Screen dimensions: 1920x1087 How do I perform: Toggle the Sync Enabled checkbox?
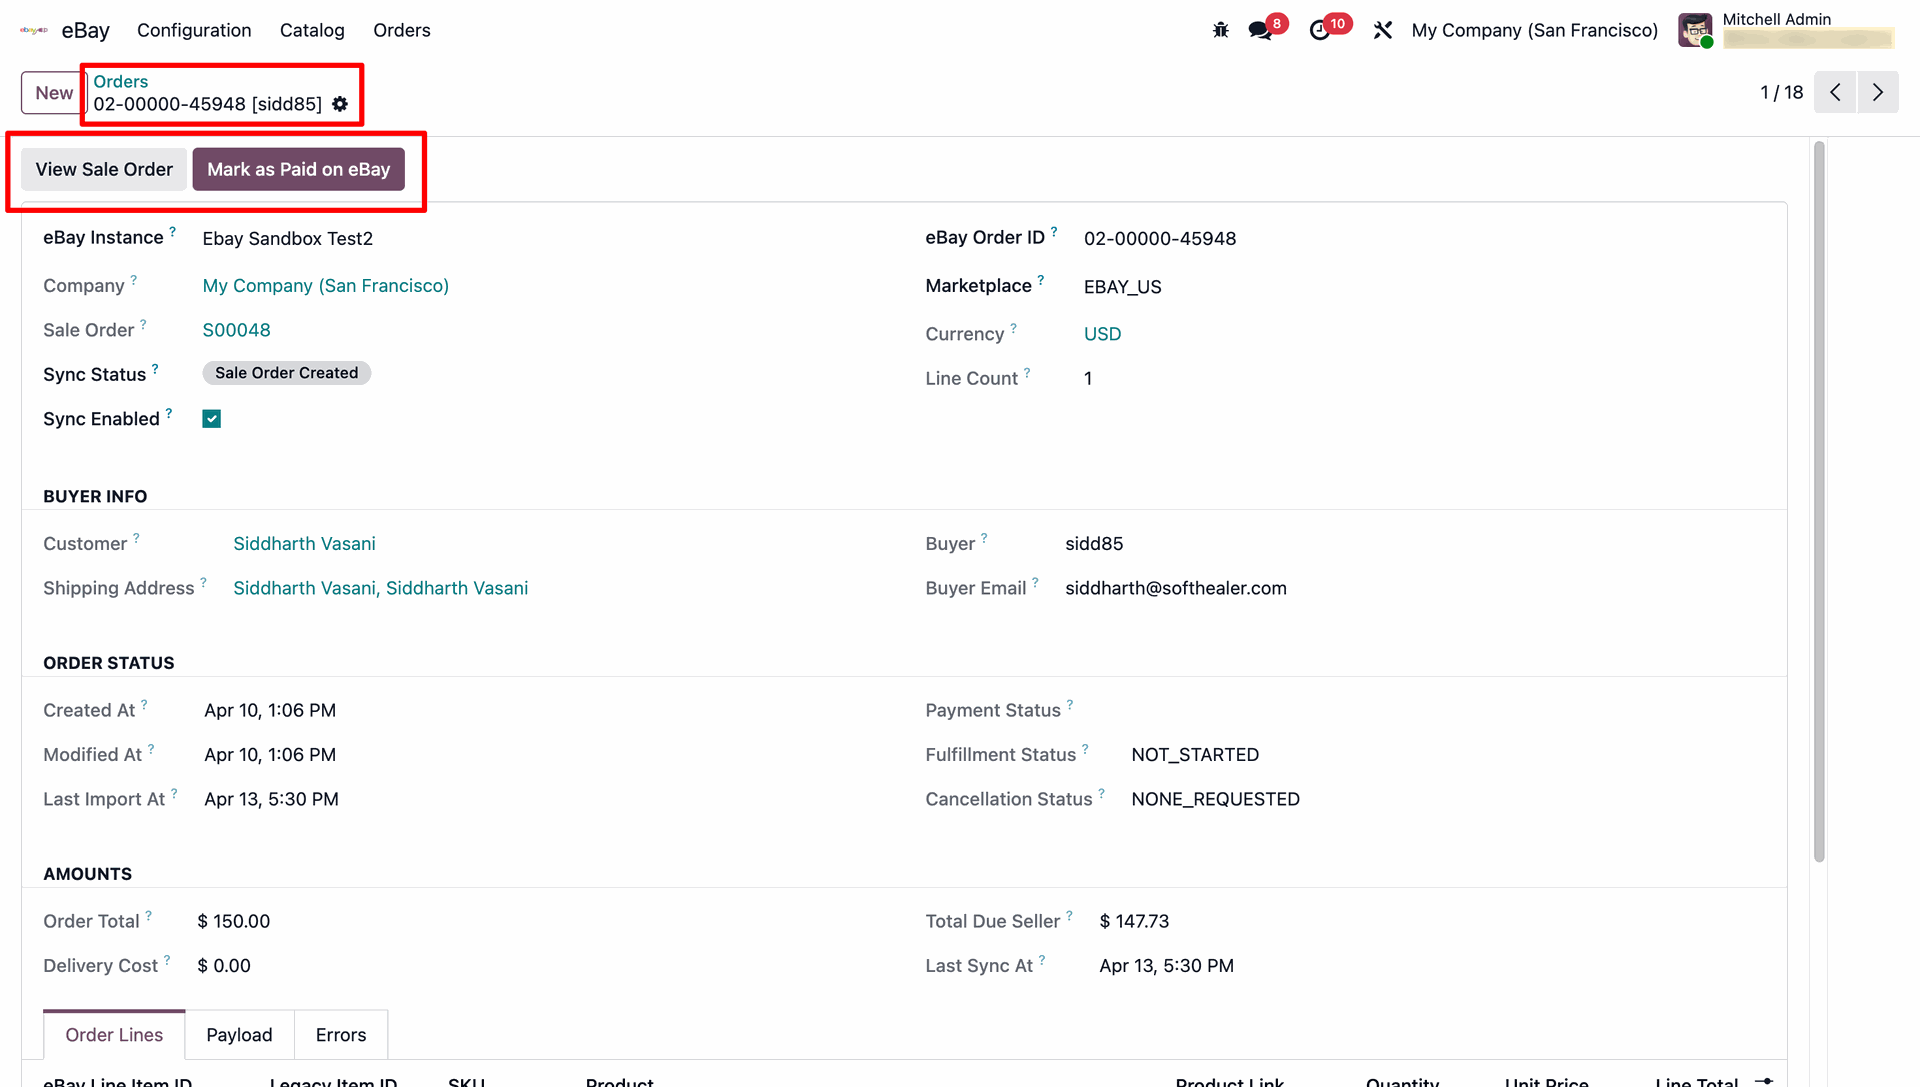tap(212, 419)
